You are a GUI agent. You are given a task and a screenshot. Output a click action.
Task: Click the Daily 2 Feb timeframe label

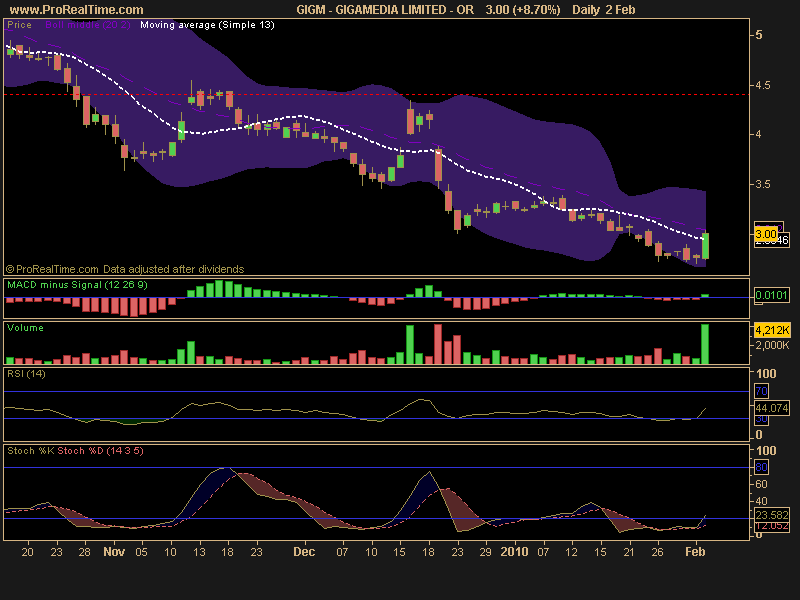click(604, 10)
